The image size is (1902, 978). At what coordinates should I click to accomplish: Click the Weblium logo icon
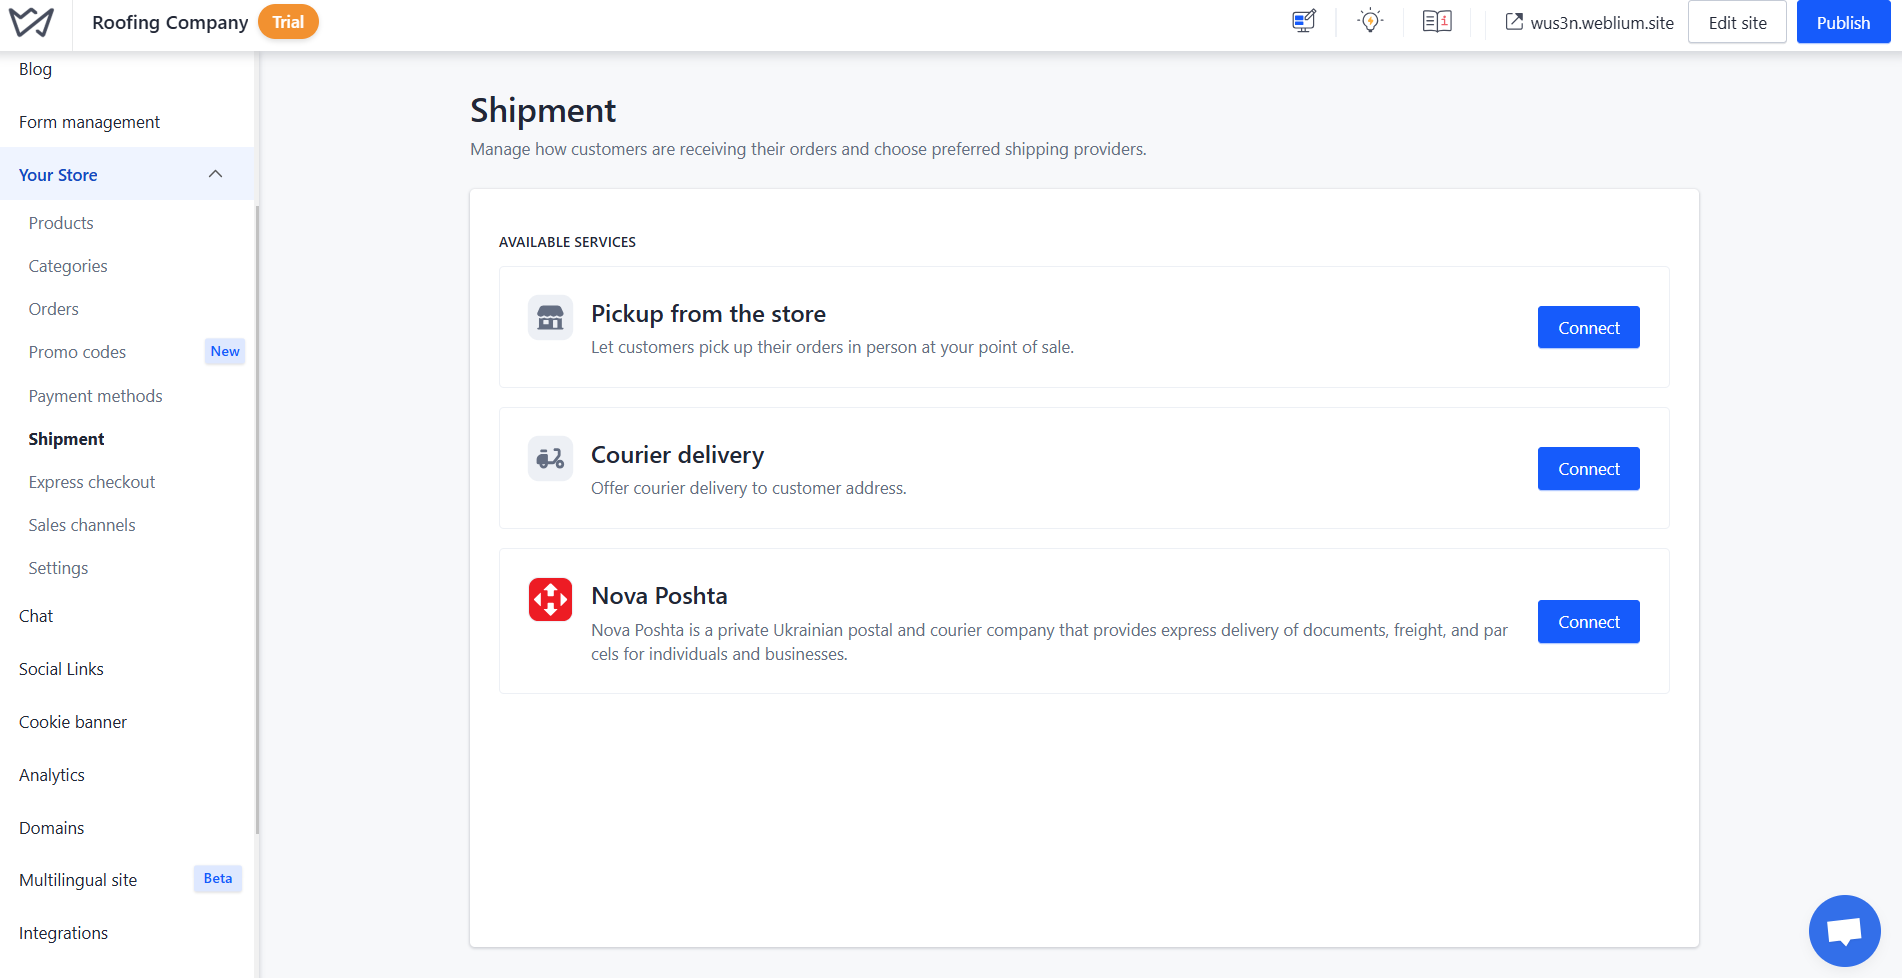[x=31, y=23]
